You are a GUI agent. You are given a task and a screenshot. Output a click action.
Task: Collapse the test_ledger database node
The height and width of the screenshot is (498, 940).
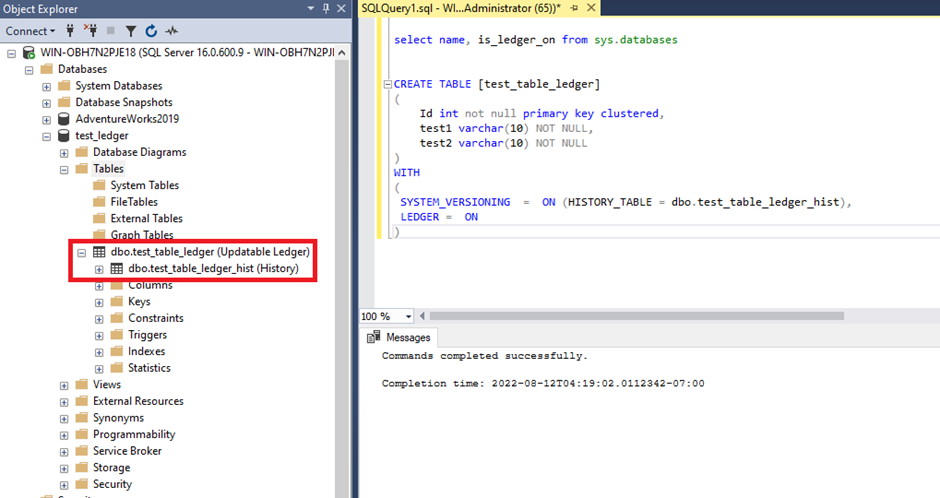[46, 137]
